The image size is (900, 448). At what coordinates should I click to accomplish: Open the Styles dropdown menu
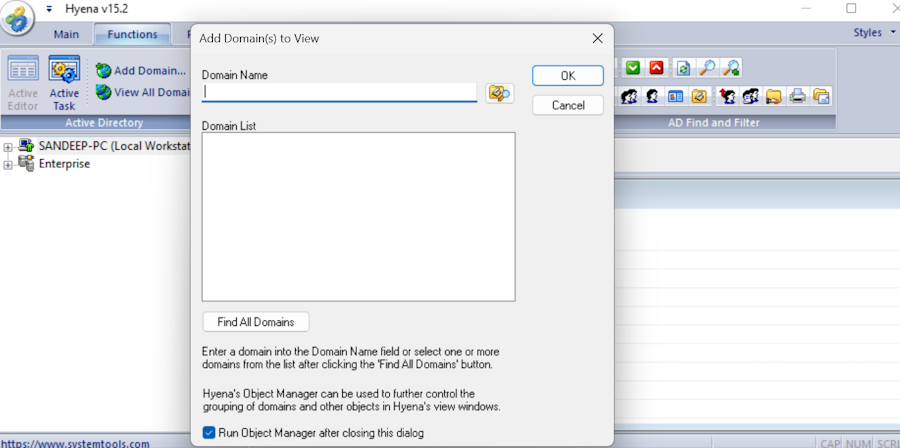coord(873,33)
